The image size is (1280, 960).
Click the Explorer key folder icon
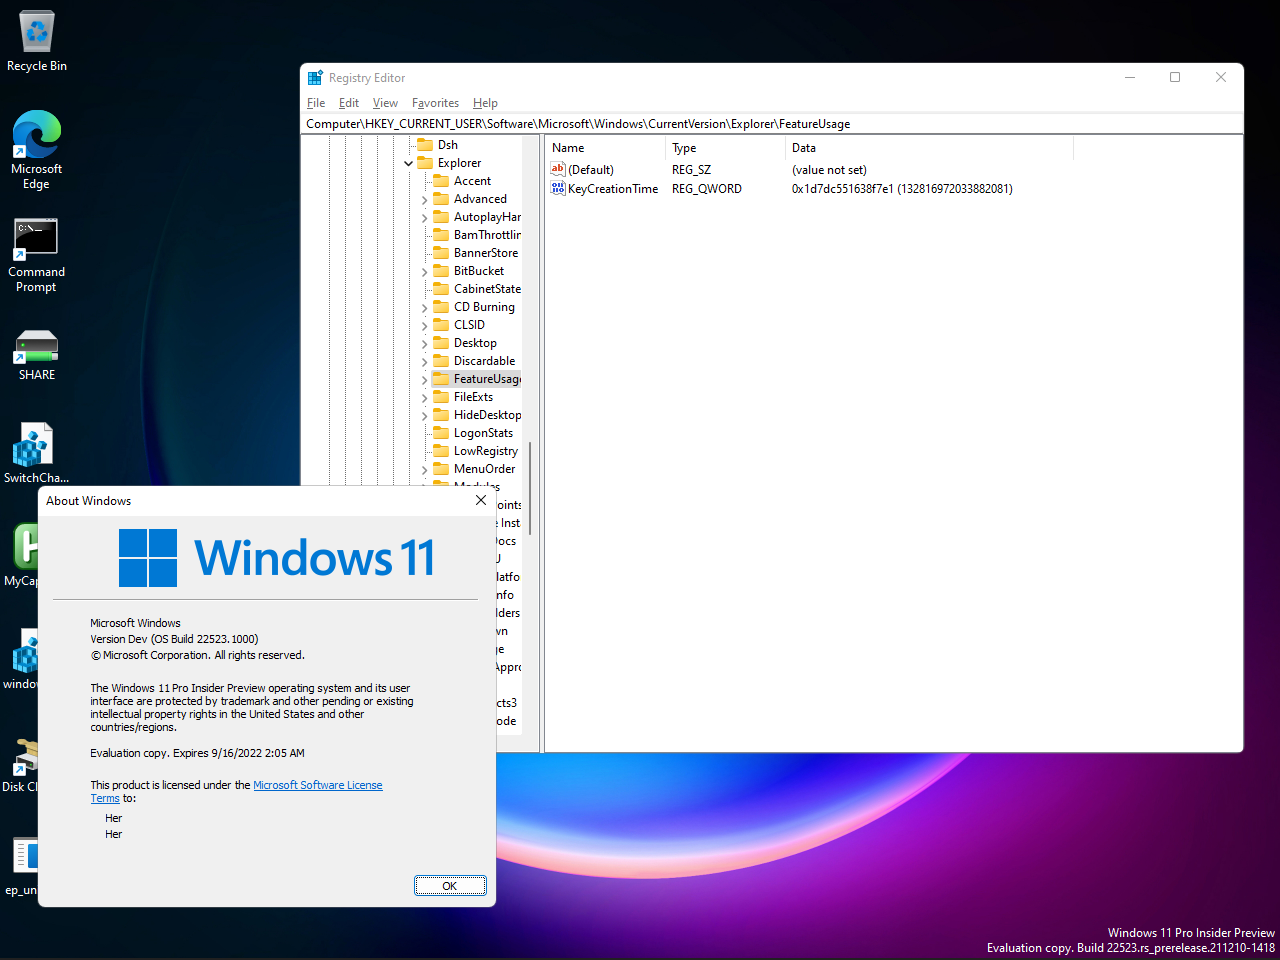tap(425, 163)
